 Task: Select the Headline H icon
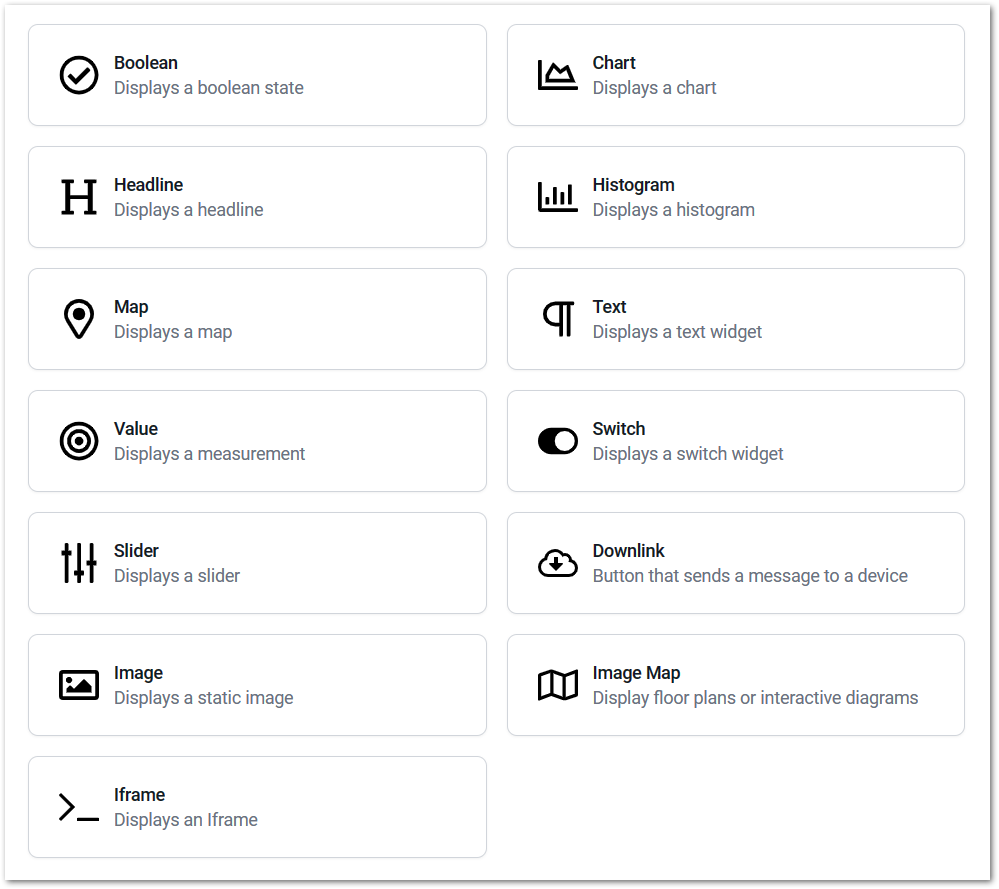click(79, 197)
